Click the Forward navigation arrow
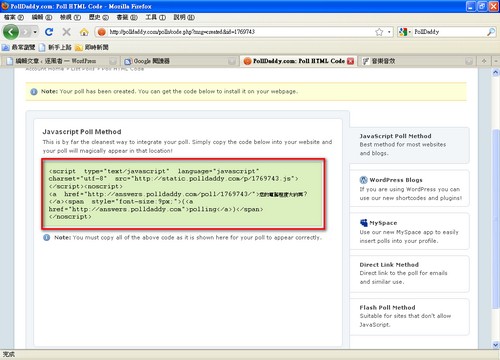This screenshot has height=360, width=500. pyautogui.click(x=25, y=32)
